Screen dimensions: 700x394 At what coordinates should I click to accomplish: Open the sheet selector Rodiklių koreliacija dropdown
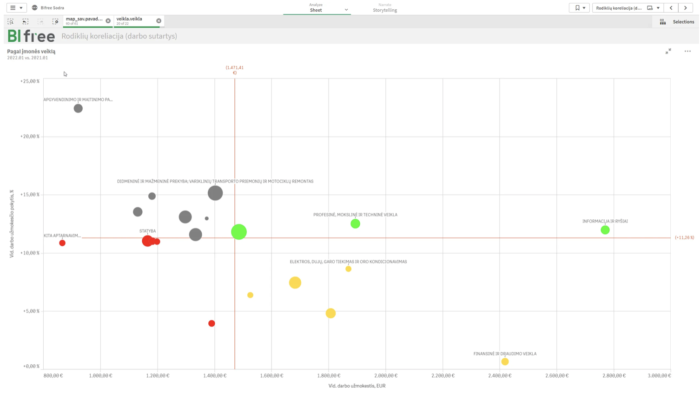tap(628, 8)
